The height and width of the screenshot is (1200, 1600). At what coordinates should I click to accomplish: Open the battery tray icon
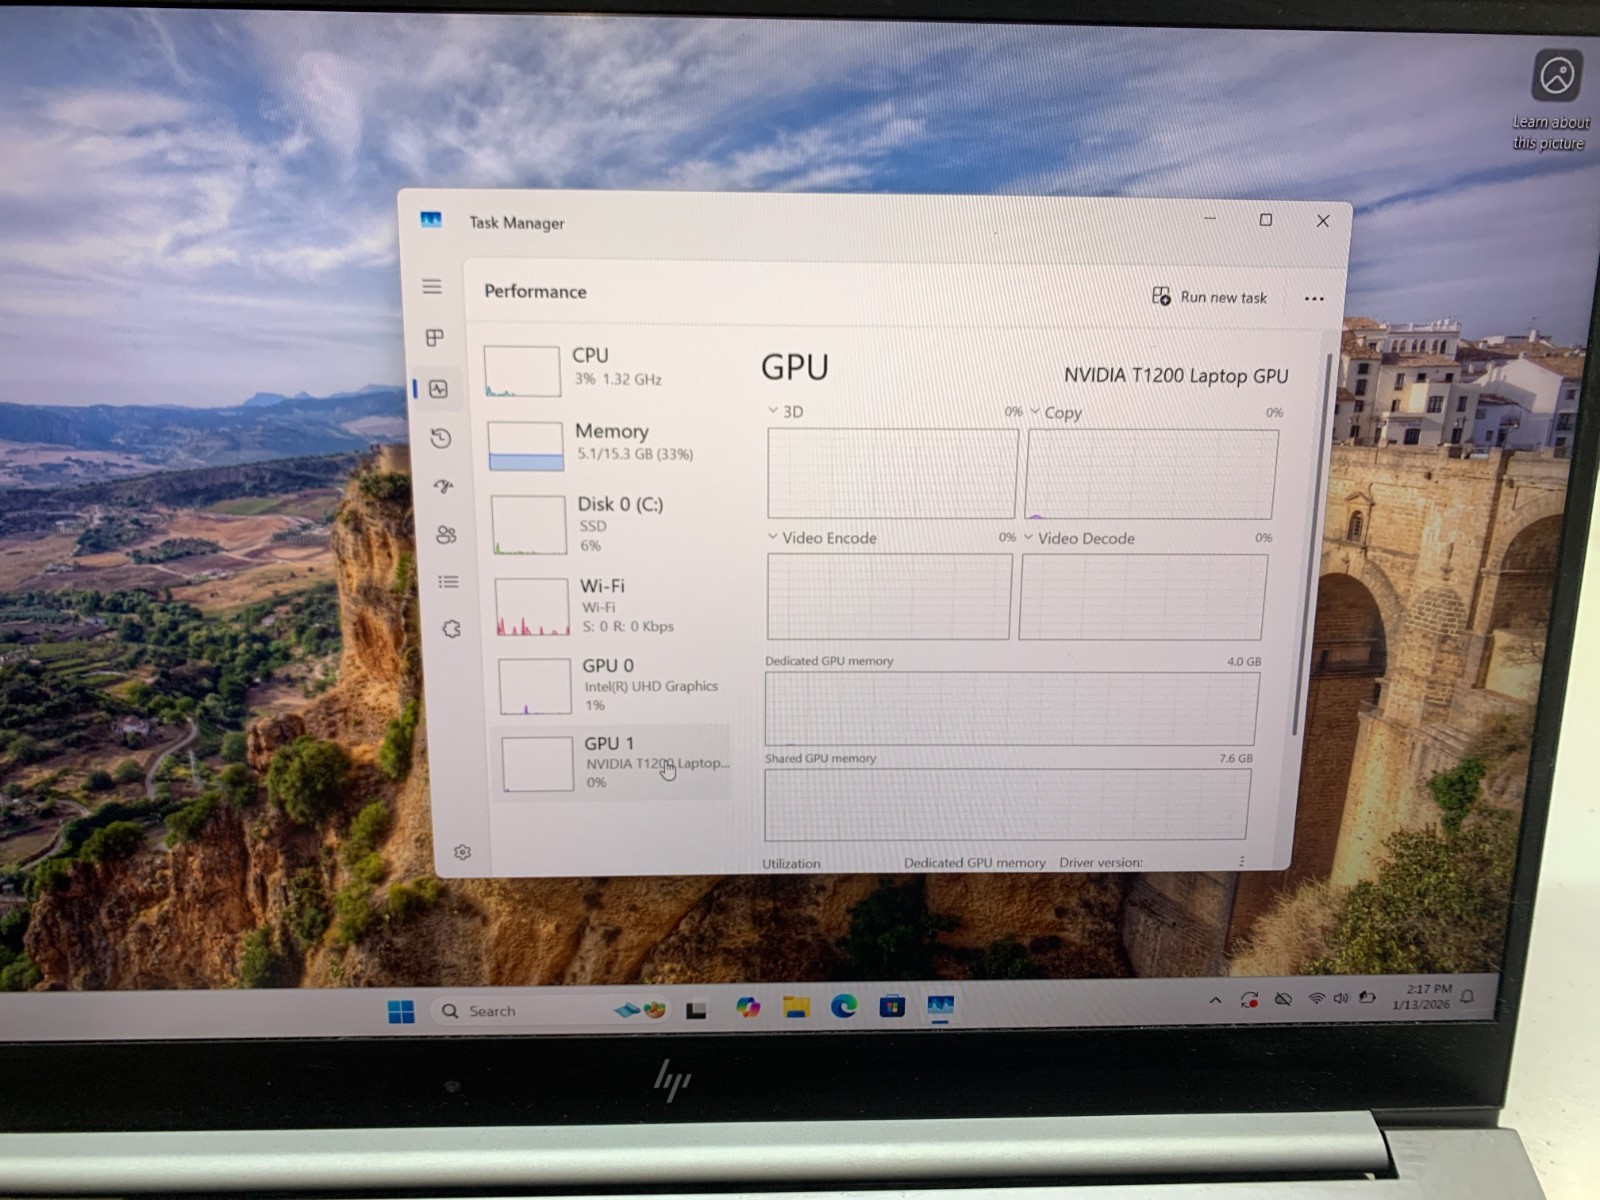(x=1367, y=998)
